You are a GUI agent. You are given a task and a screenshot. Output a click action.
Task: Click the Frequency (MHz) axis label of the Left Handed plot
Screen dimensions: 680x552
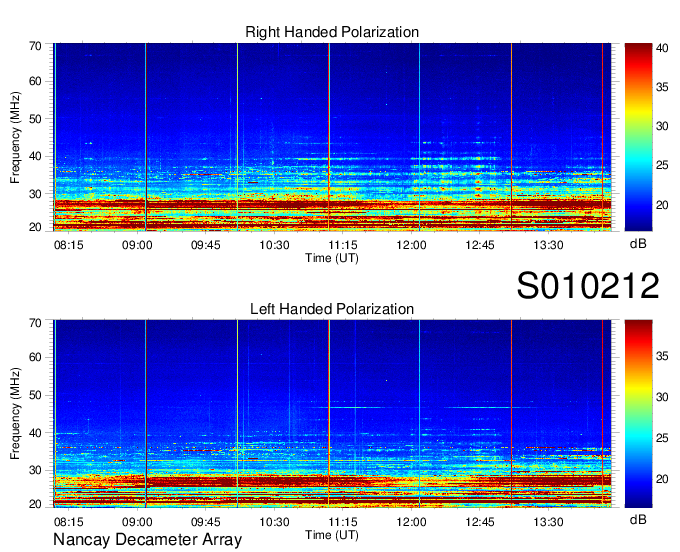[x=15, y=414]
